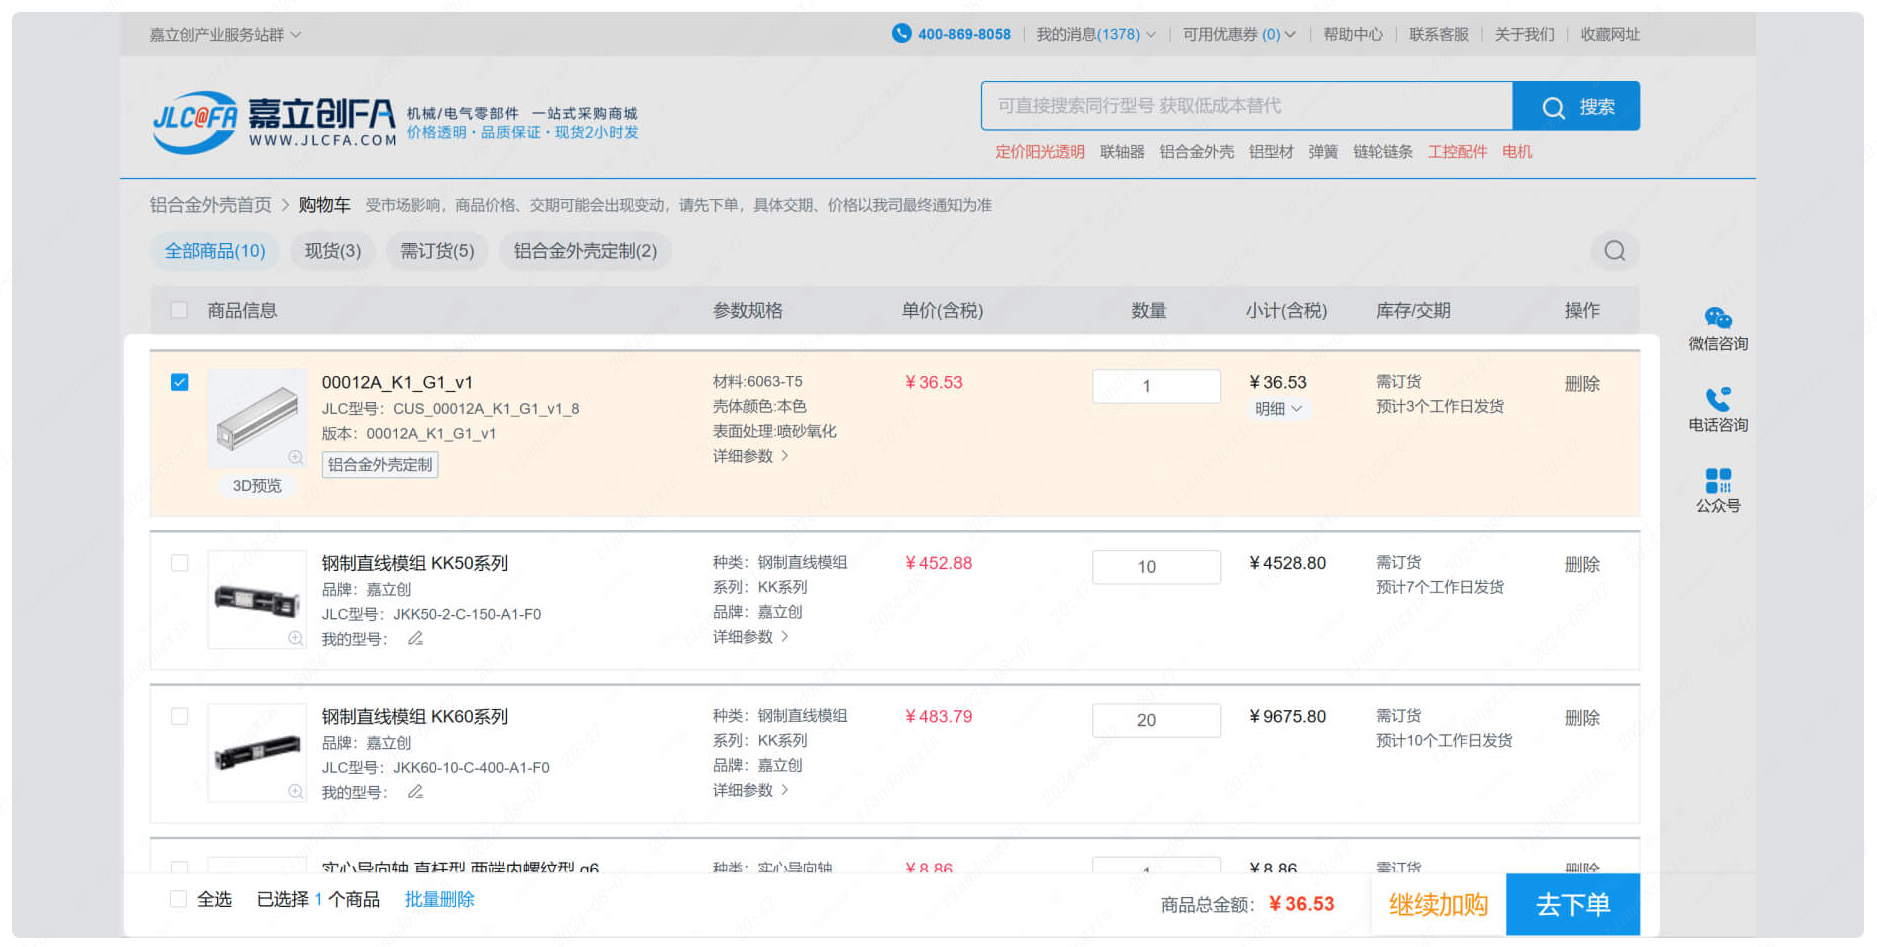
Task: Delete the KK50系列 item
Action: pos(1582,565)
